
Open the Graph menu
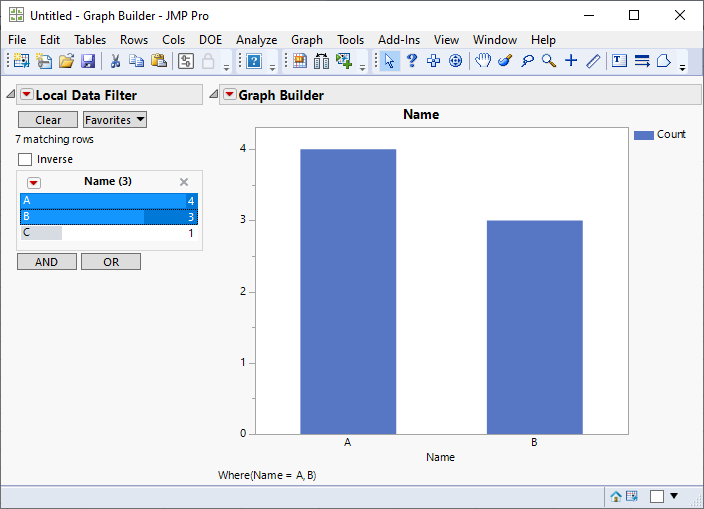click(x=307, y=40)
